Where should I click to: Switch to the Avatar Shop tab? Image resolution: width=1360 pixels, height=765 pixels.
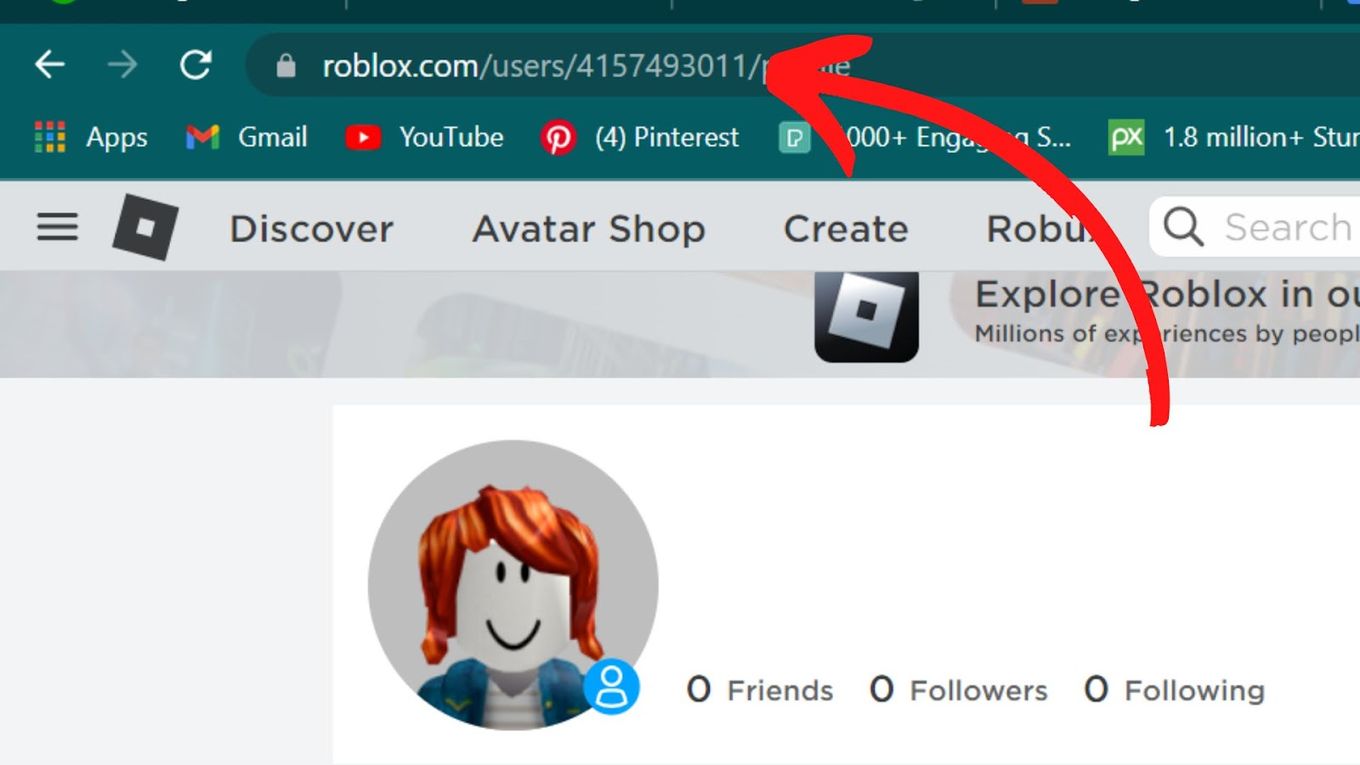click(x=588, y=229)
